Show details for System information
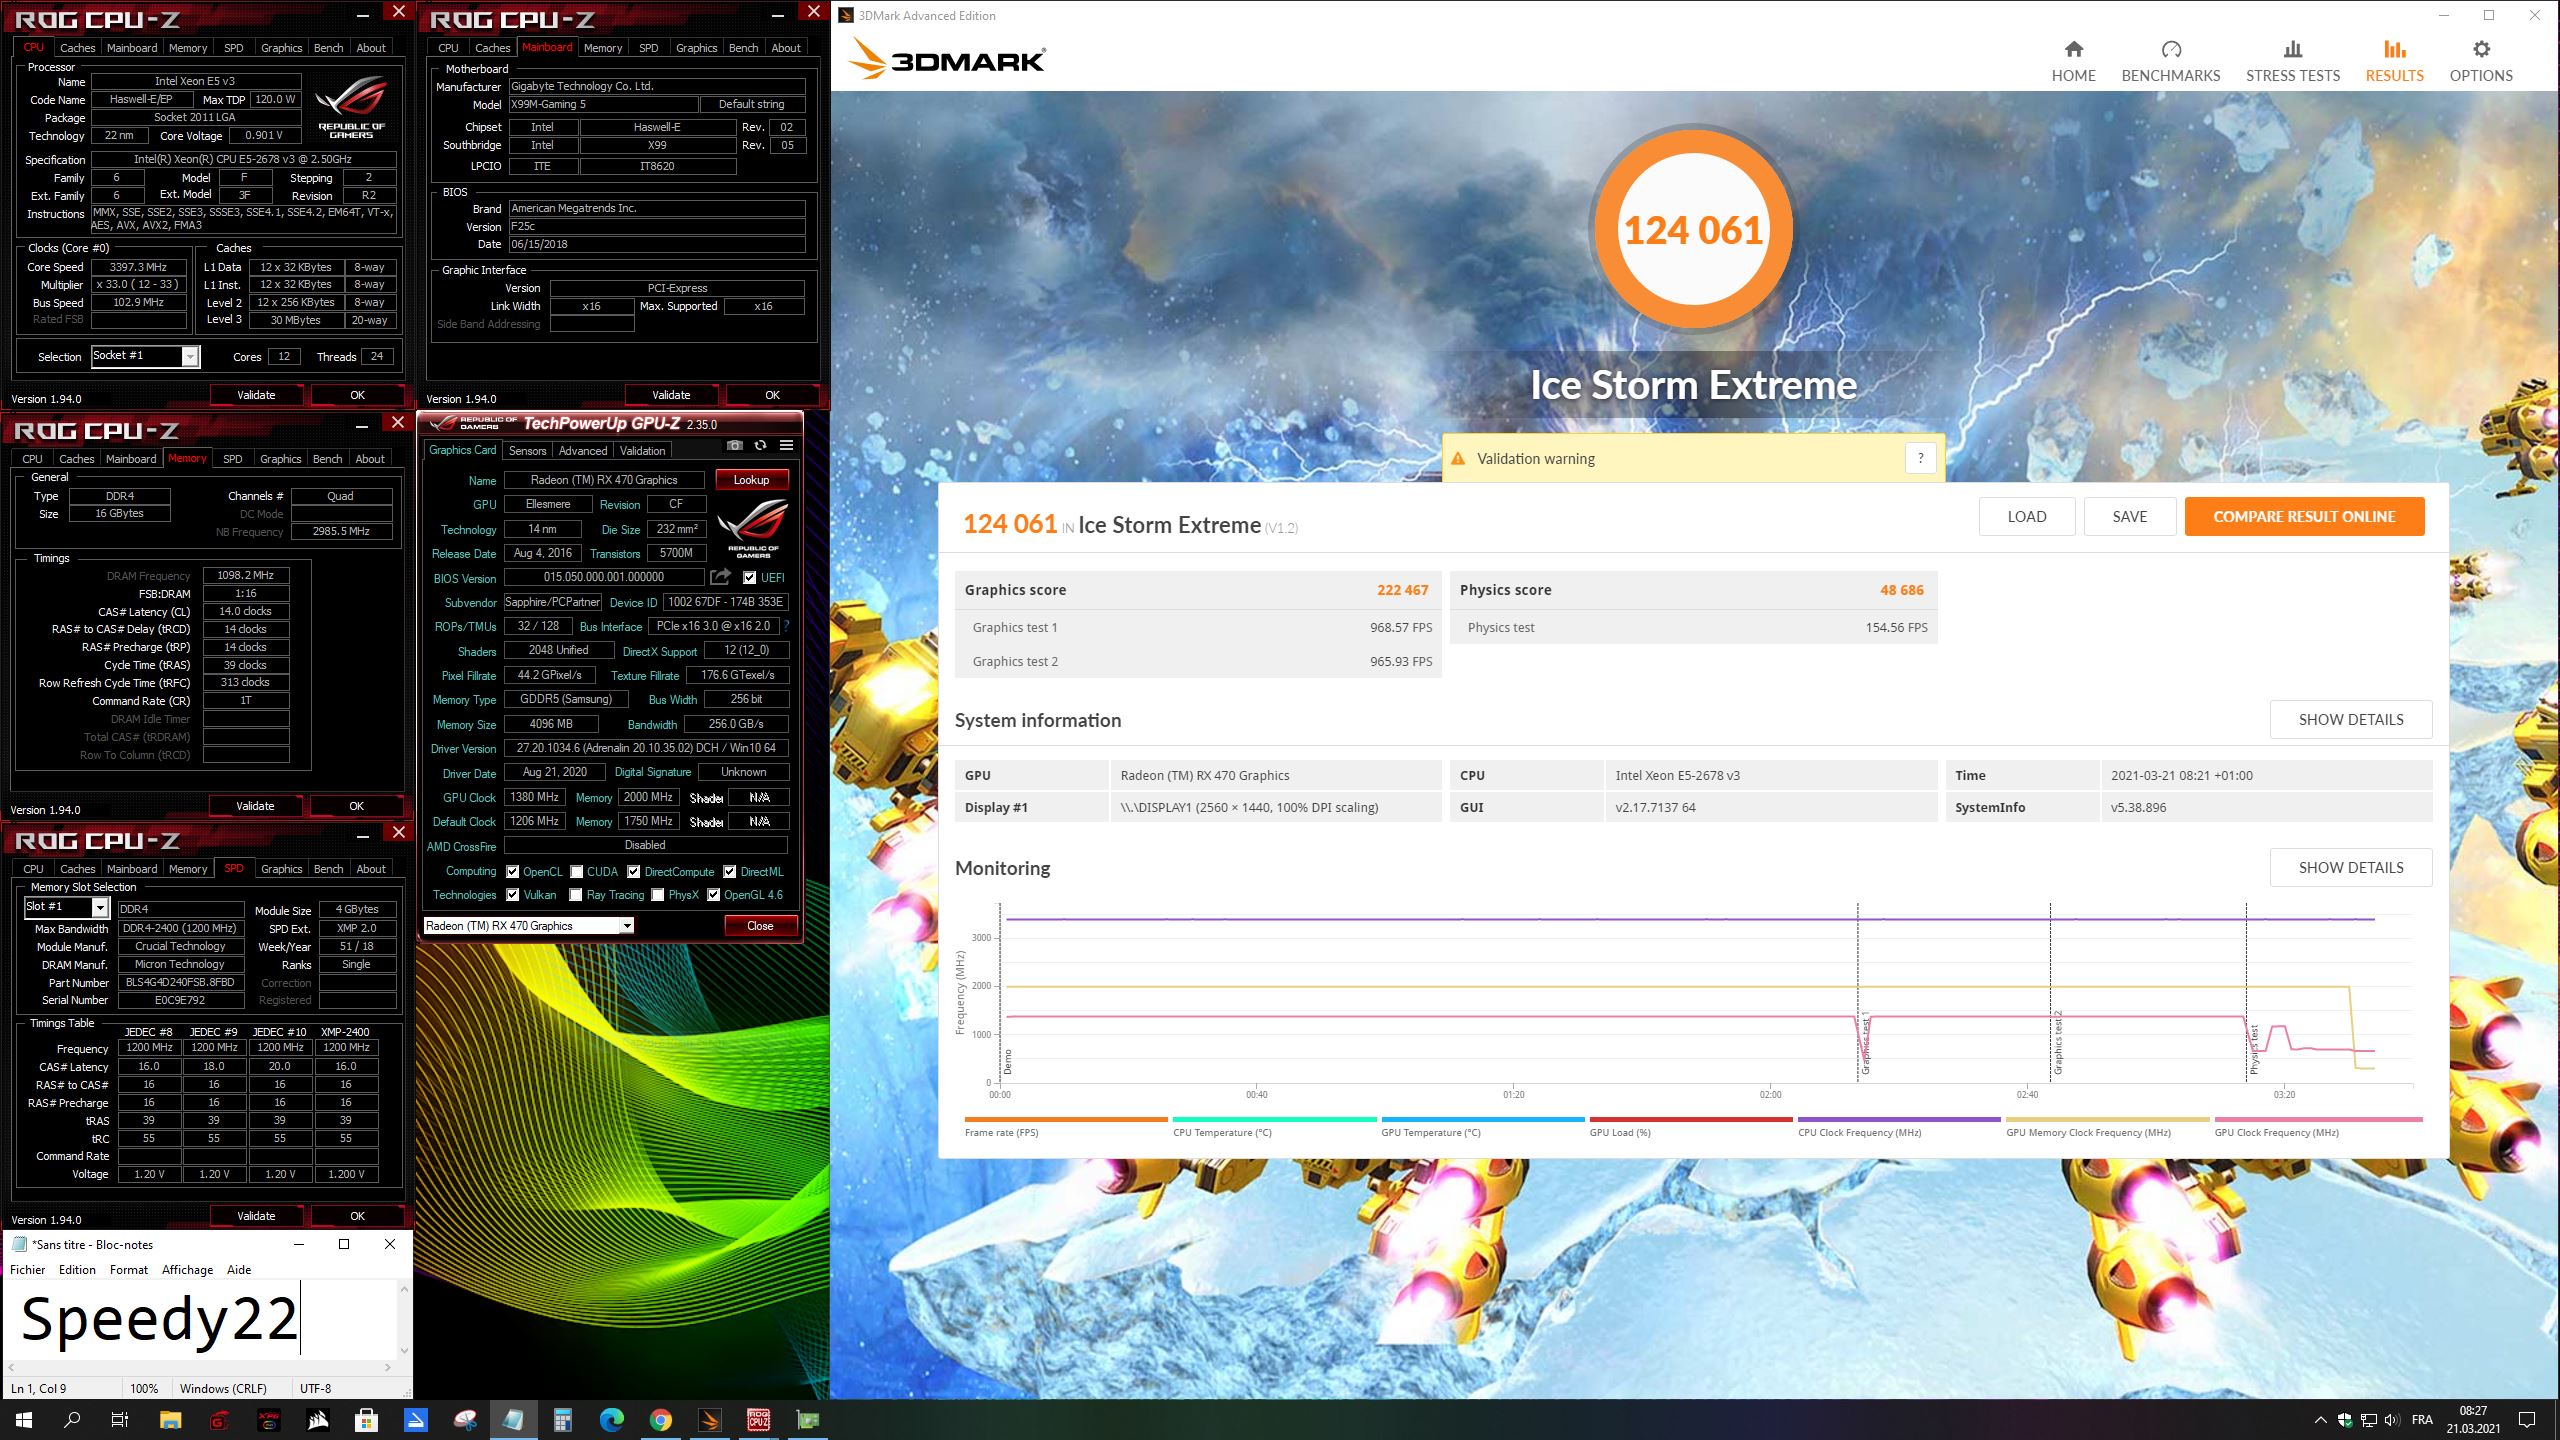2560x1440 pixels. pyautogui.click(x=2351, y=719)
